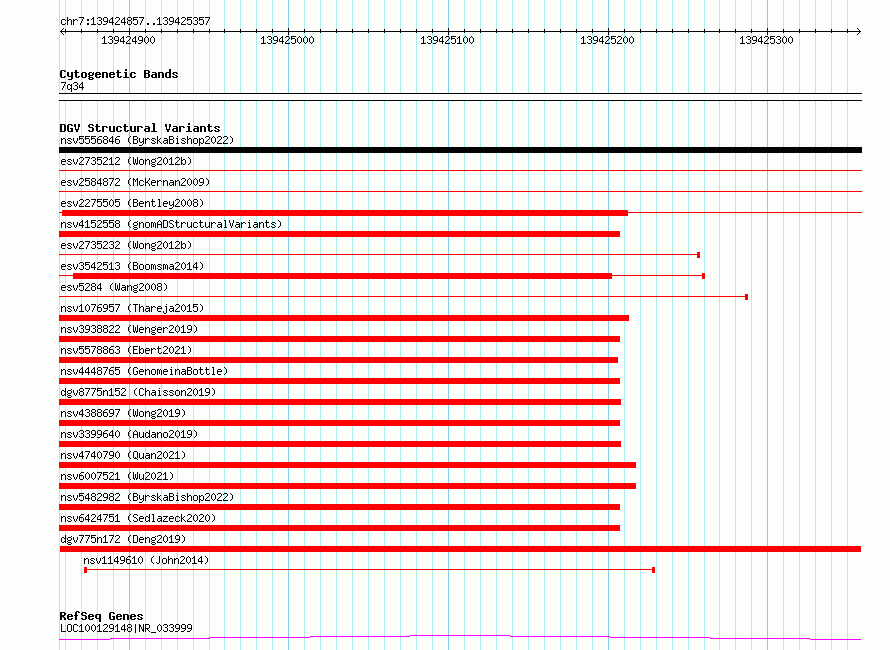Select variant nsv5556846 (ByrskaBishop2022) label

click(147, 140)
